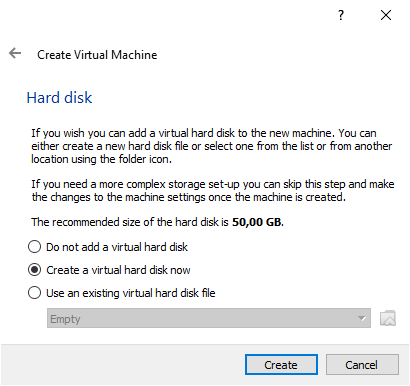Select the "Do not add a virtual hard disk" radio button
410x386 pixels.
[34, 247]
